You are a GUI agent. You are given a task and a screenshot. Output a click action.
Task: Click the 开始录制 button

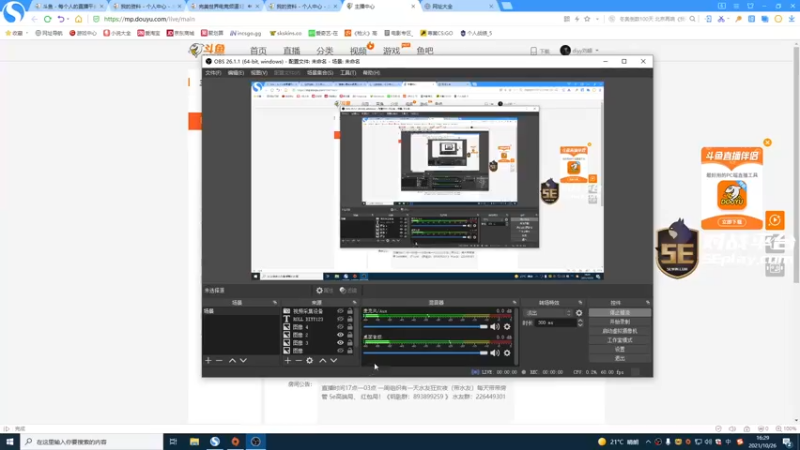point(620,322)
